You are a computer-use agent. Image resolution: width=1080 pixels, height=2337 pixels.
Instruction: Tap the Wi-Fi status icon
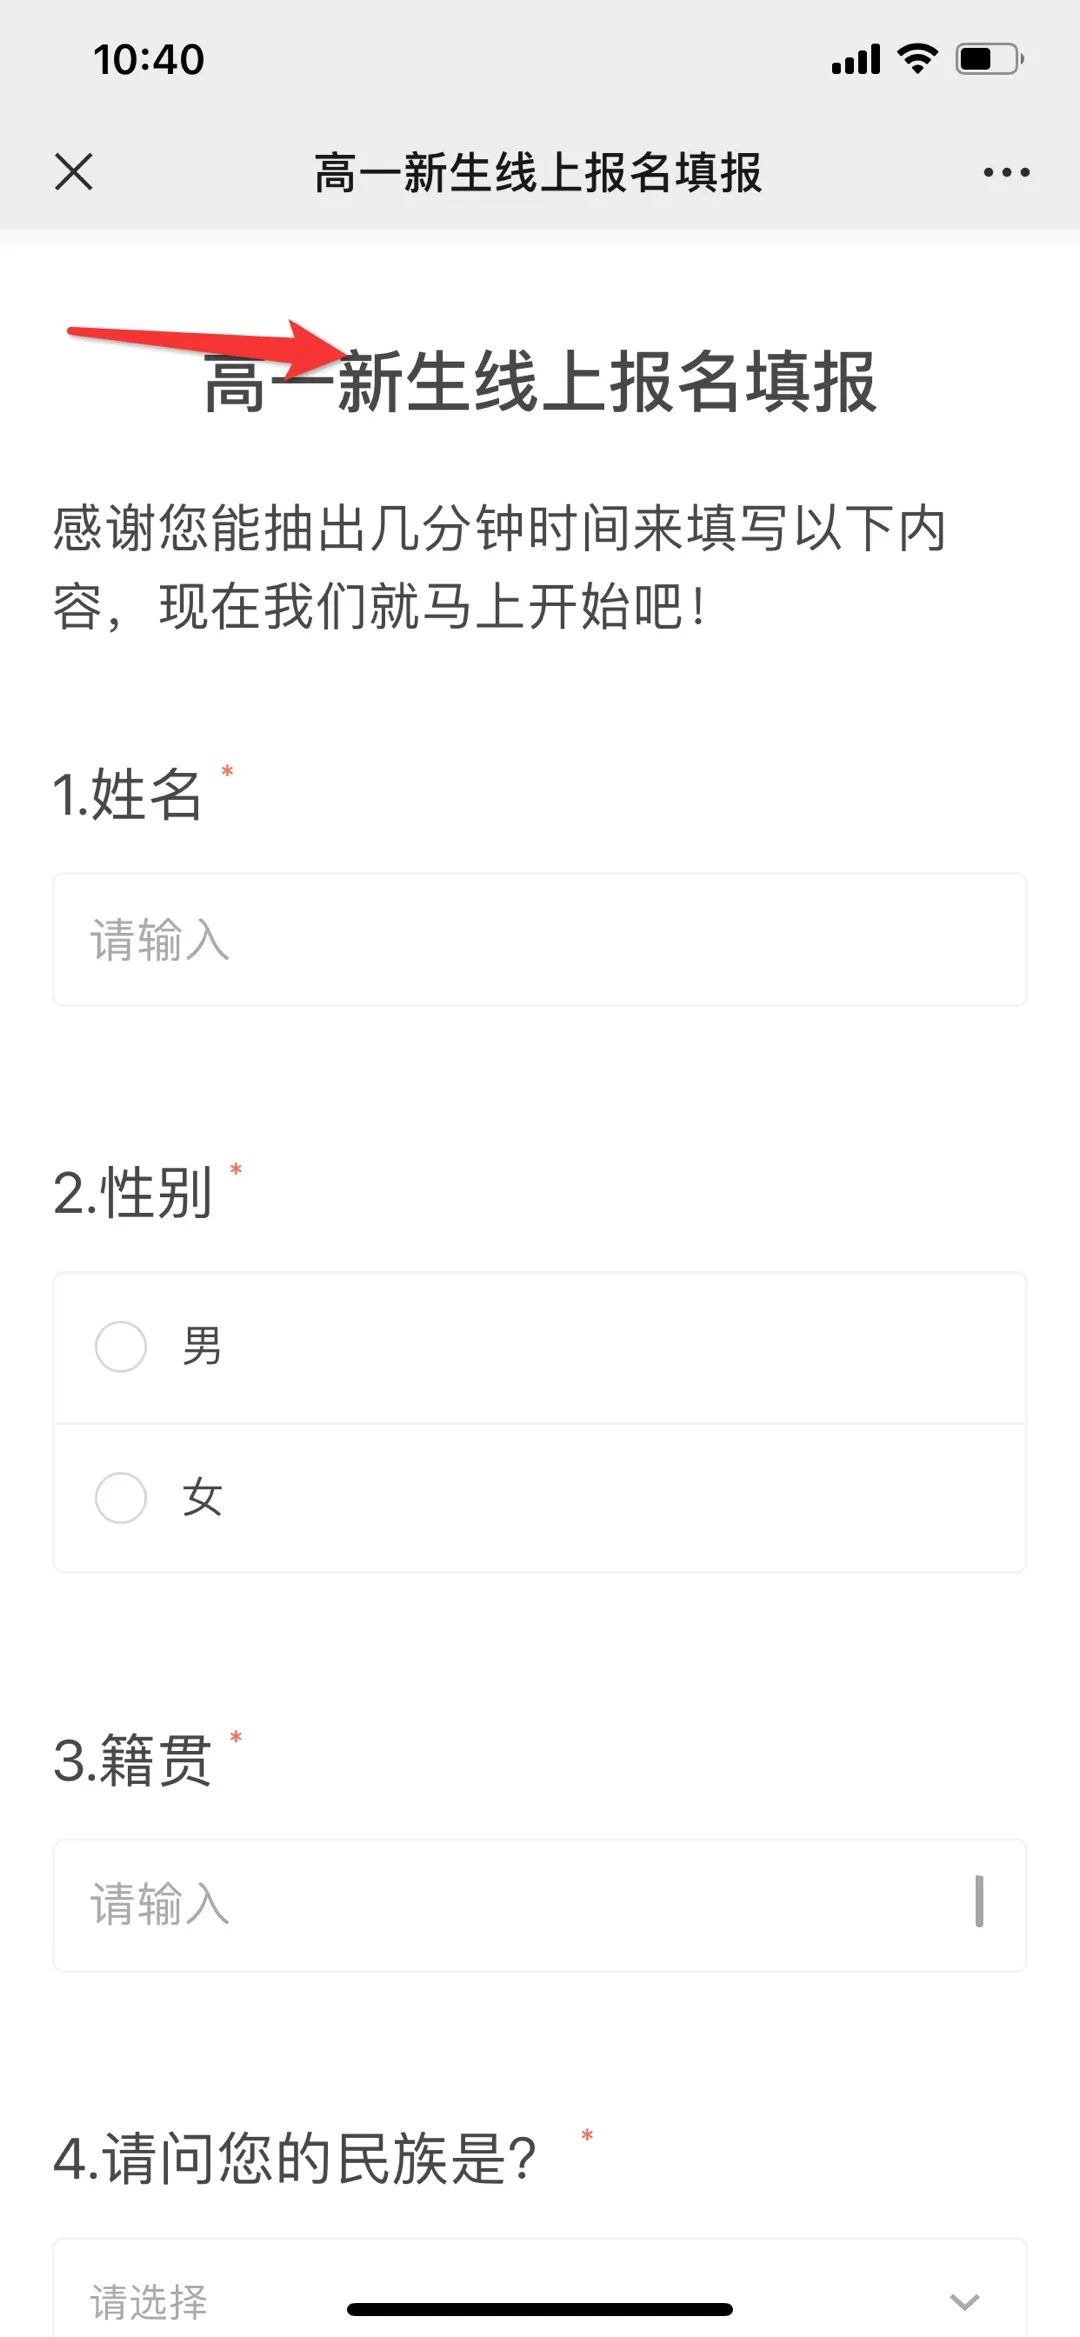click(917, 59)
